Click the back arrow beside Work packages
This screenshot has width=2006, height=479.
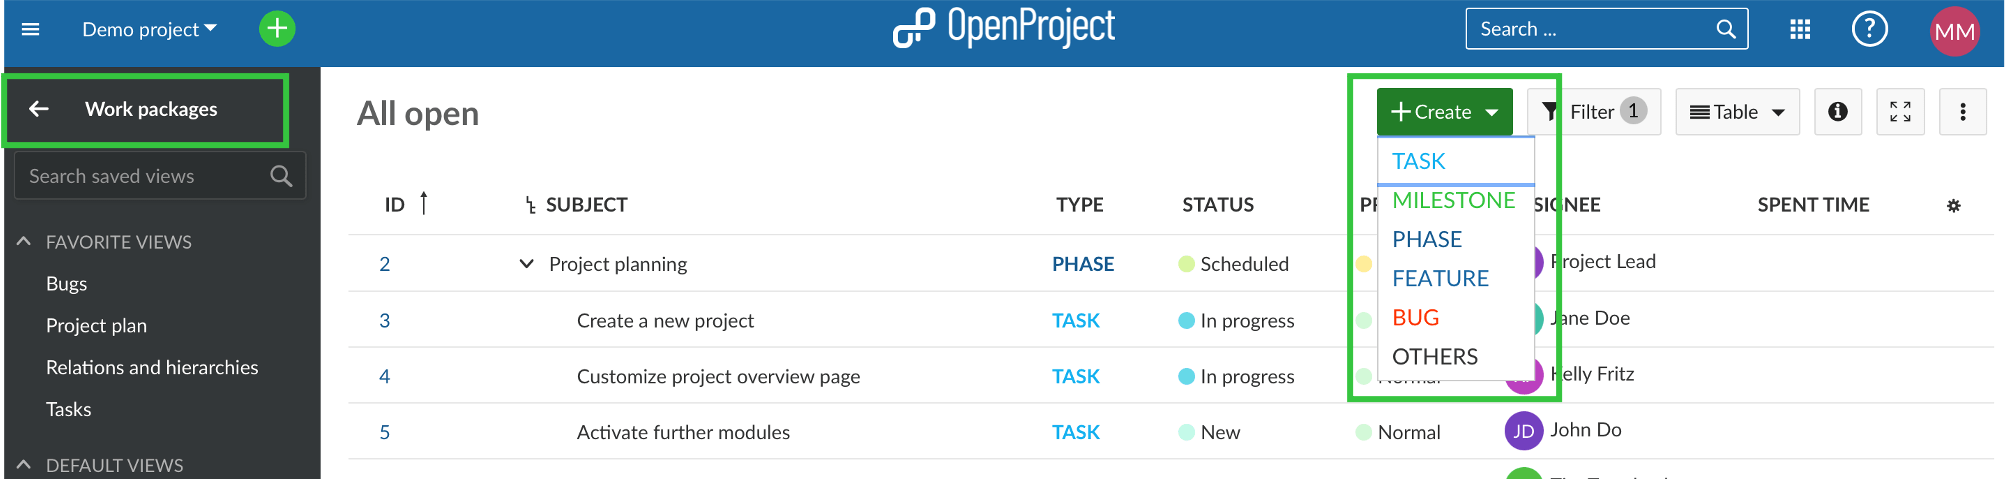(39, 109)
